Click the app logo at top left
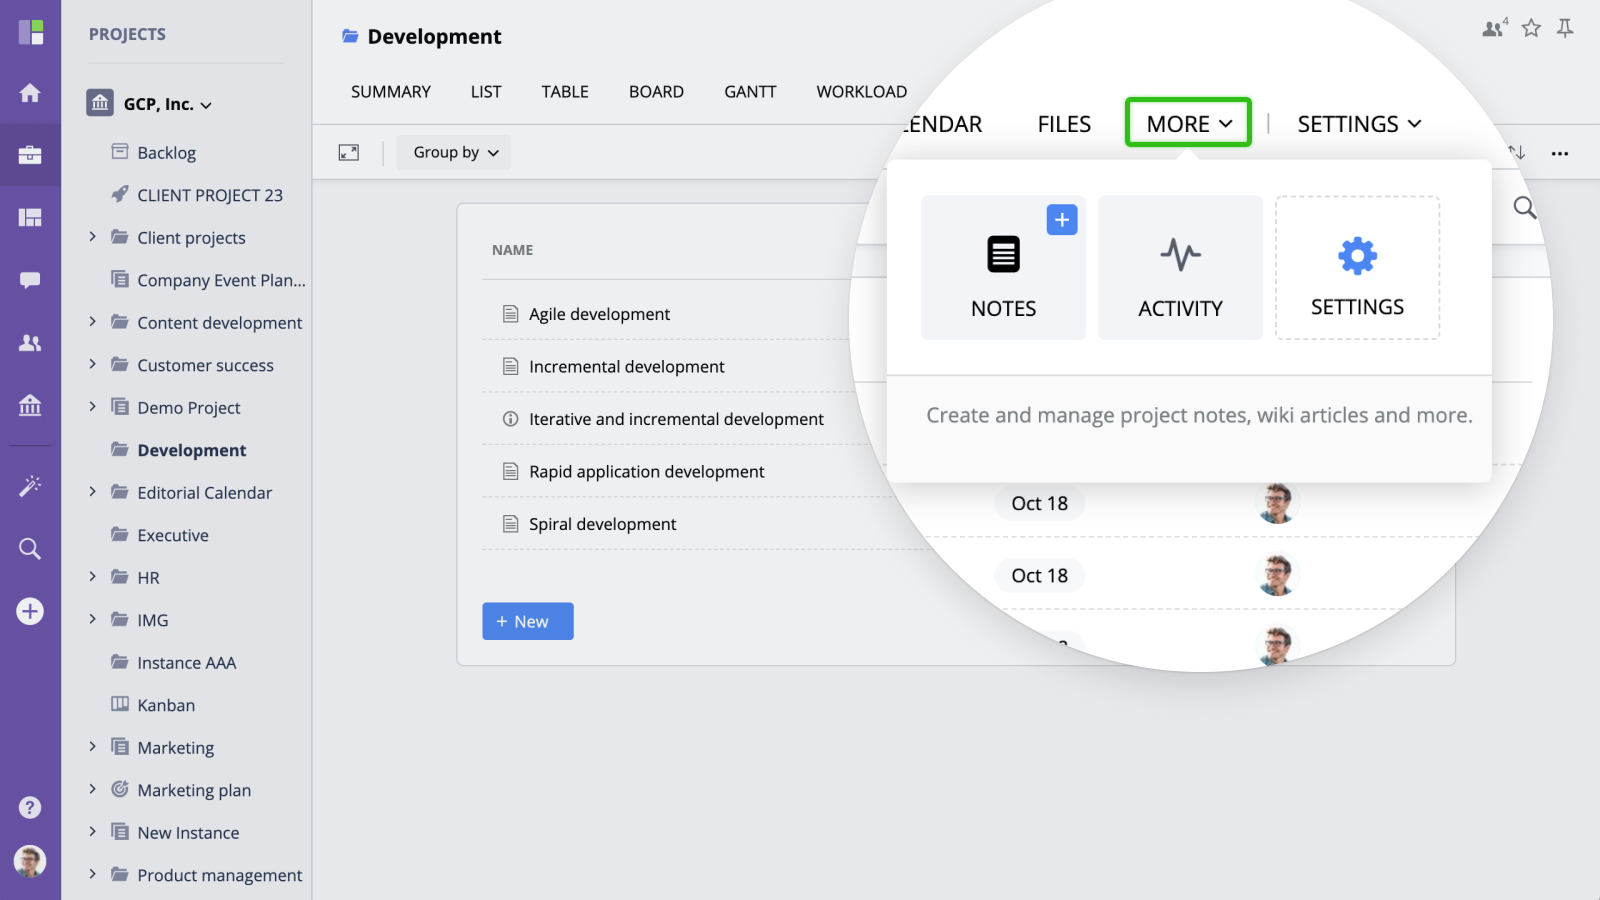This screenshot has width=1600, height=900. [x=31, y=32]
